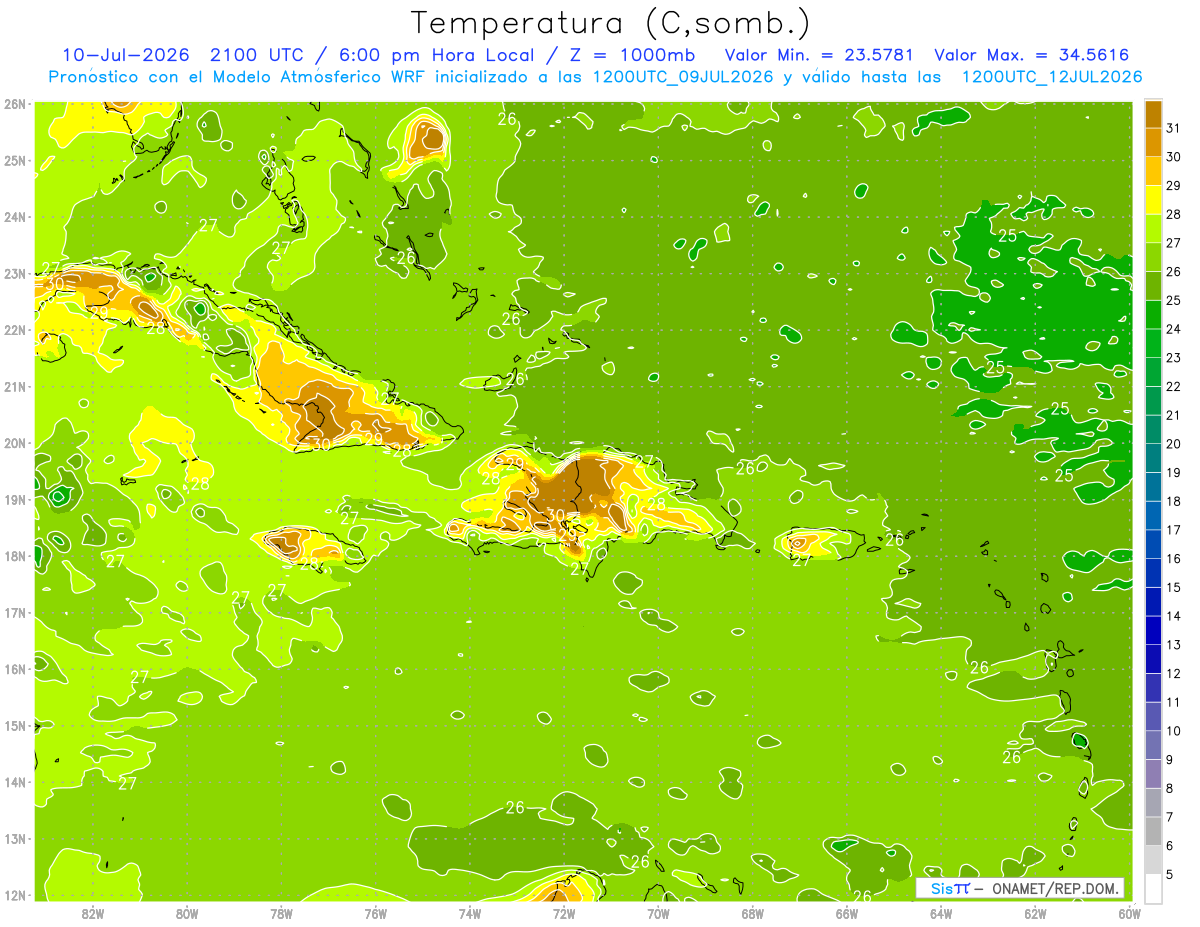The height and width of the screenshot is (927, 1200).
Task: Click the legend value 31
Action: click(1173, 127)
